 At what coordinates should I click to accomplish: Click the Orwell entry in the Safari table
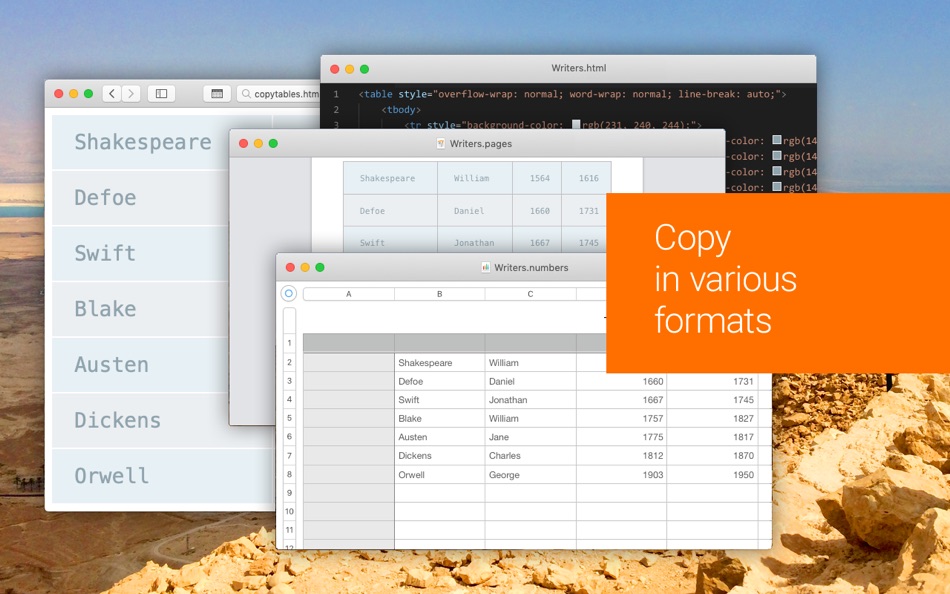[112, 476]
